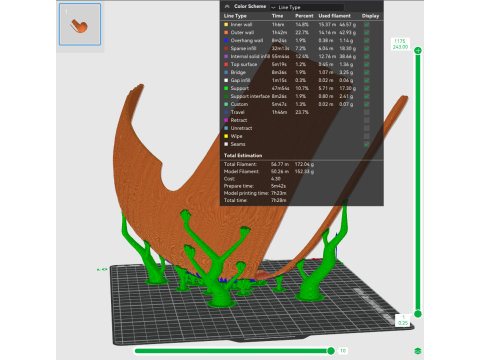Click the Support green color swatch
The image size is (480, 360).
click(x=226, y=88)
